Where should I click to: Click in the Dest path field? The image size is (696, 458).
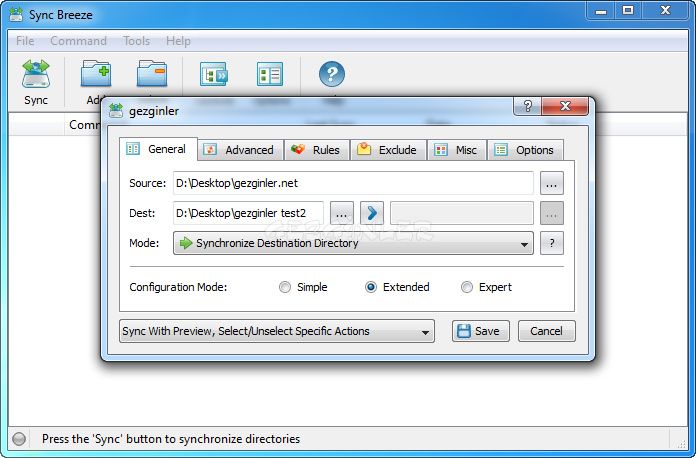click(x=248, y=213)
